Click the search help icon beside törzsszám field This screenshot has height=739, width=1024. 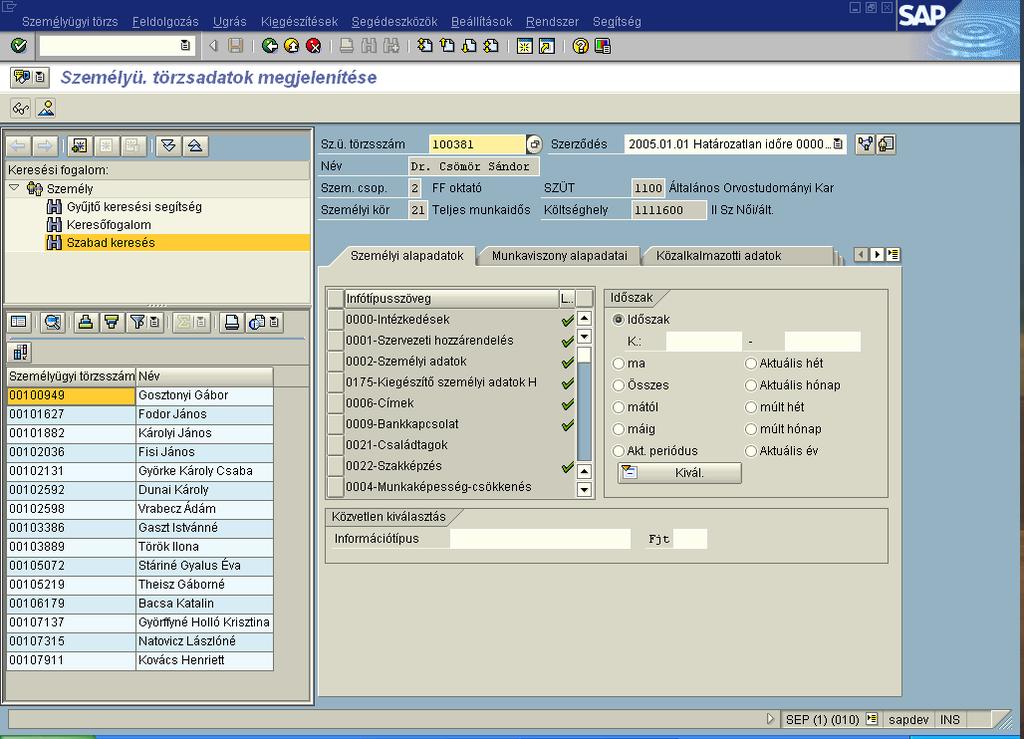(x=534, y=144)
